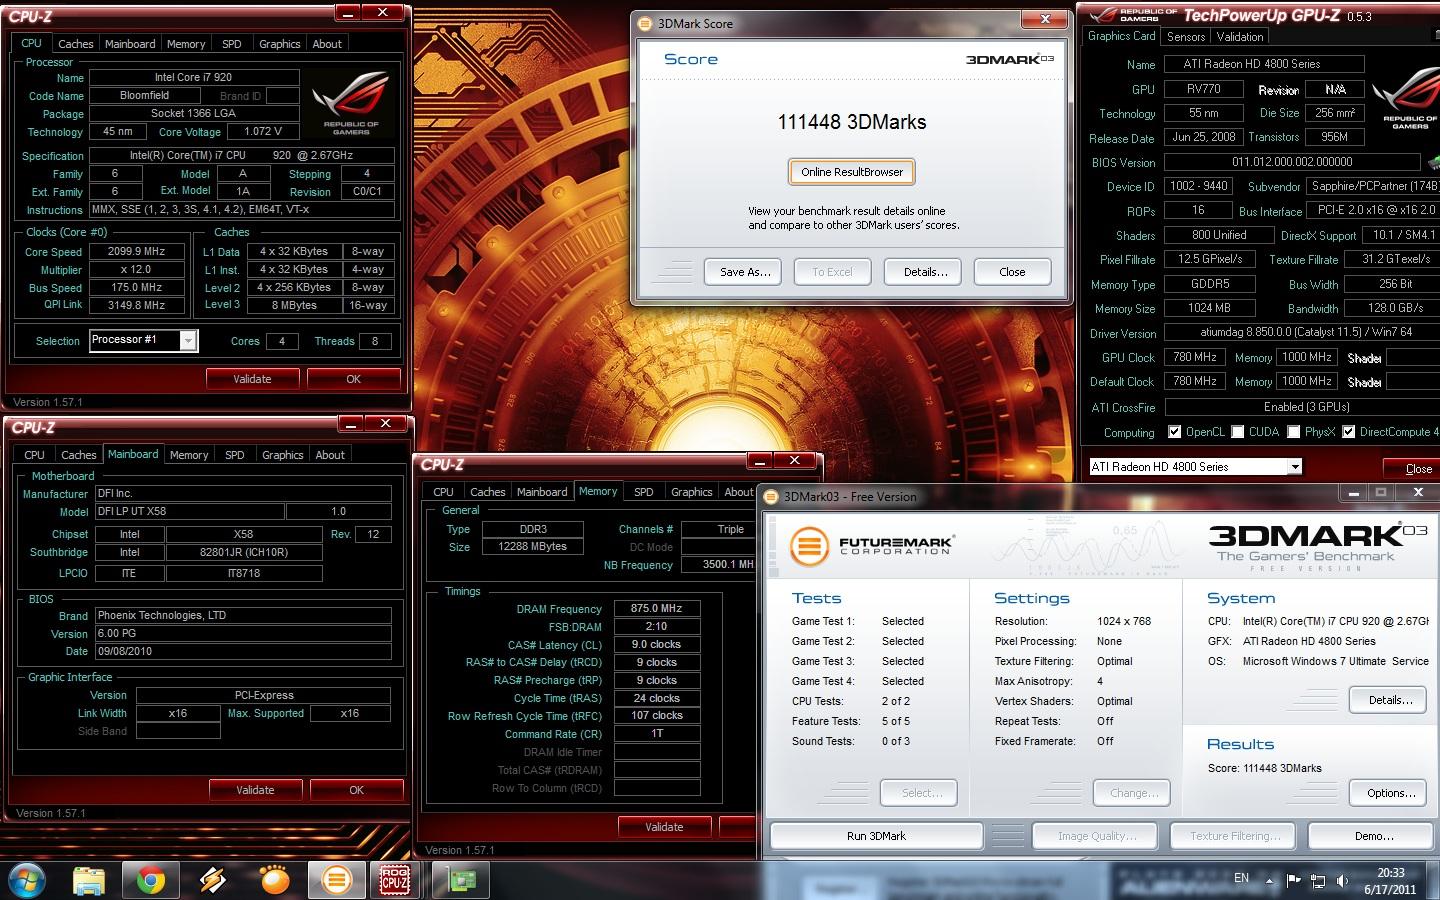Screen dimensions: 1440x900
Task: Open the Graphics tab in top CPU-Z window
Action: tap(279, 44)
